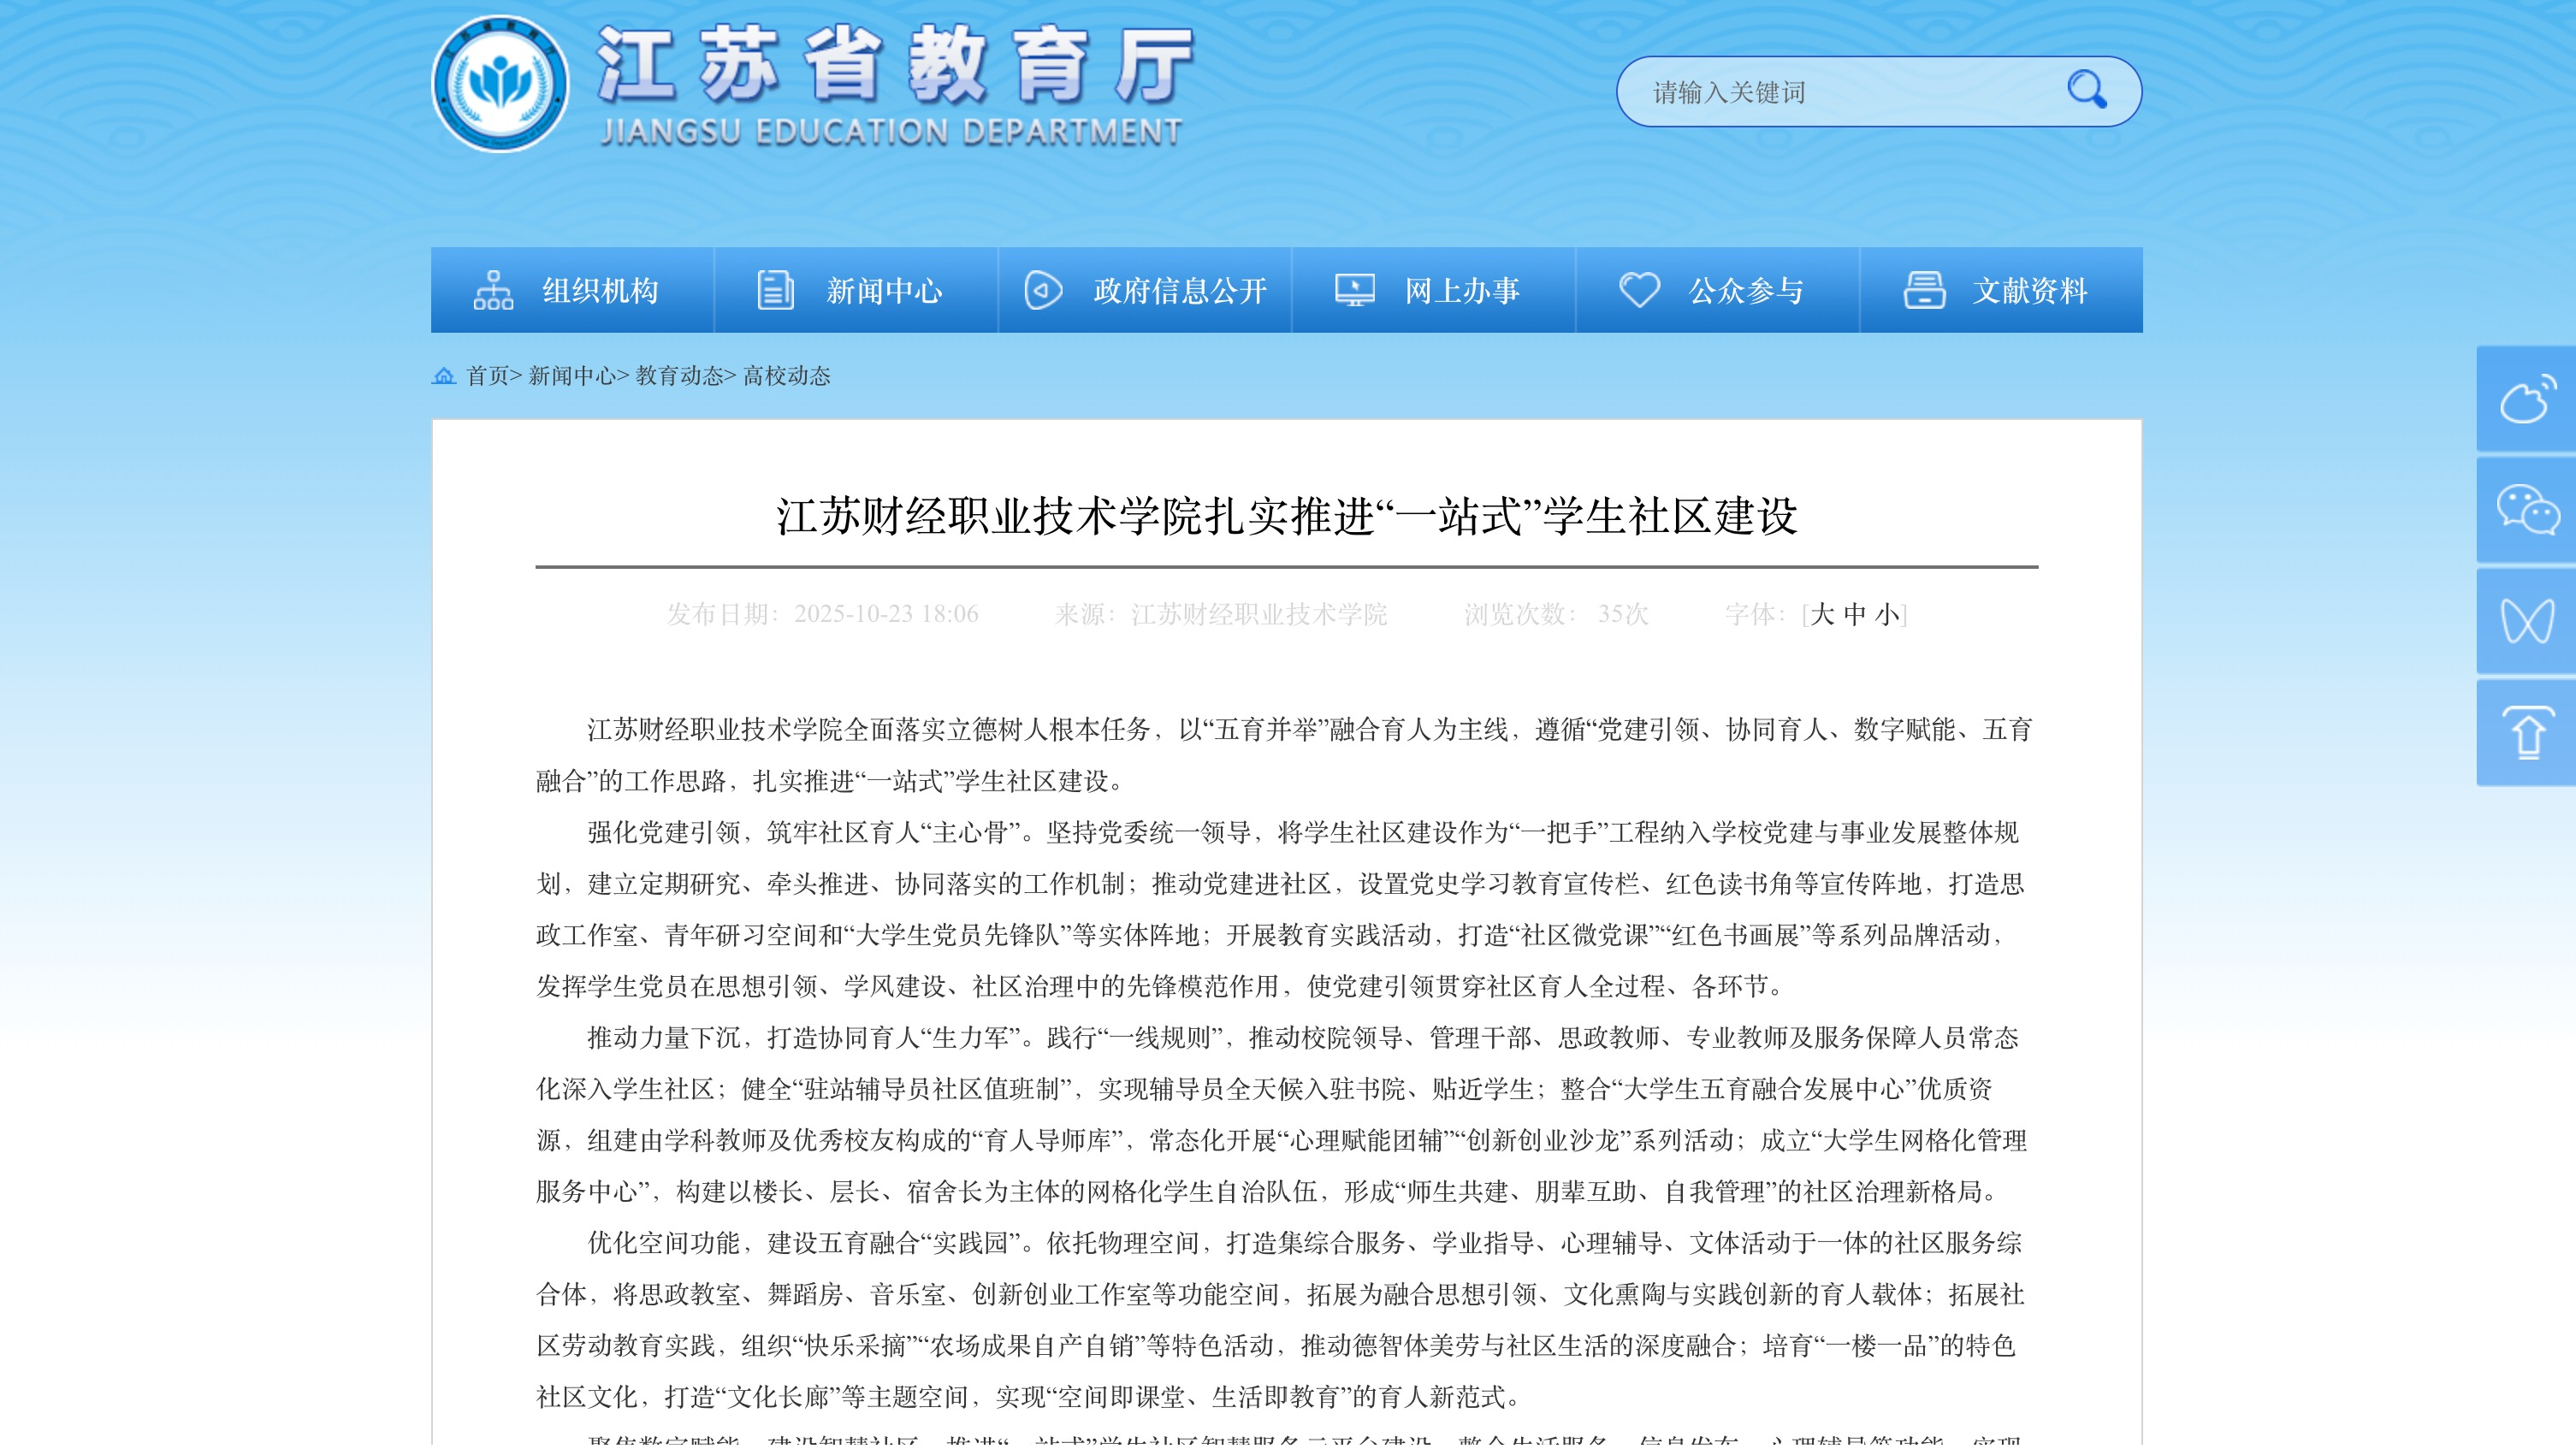
Task: Click the home icon in breadcrumb
Action: [443, 376]
